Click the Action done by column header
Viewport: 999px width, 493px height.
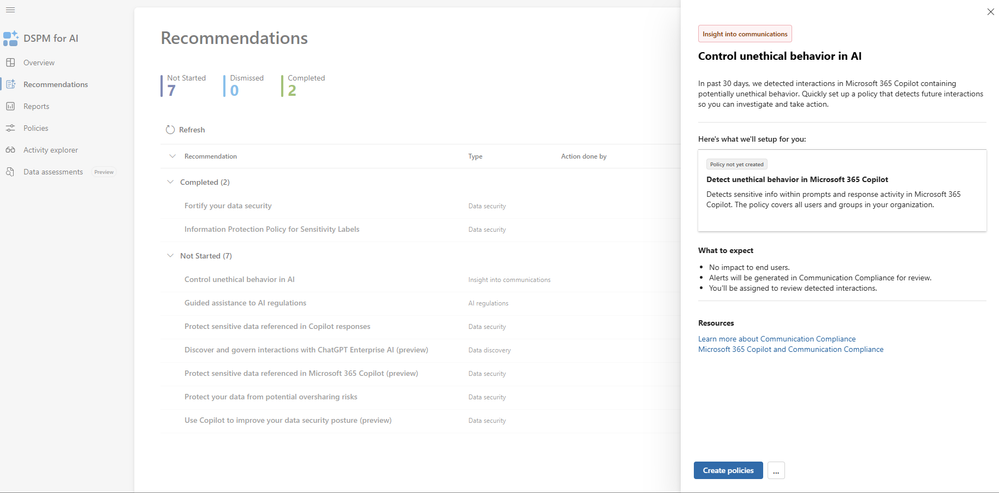[584, 156]
